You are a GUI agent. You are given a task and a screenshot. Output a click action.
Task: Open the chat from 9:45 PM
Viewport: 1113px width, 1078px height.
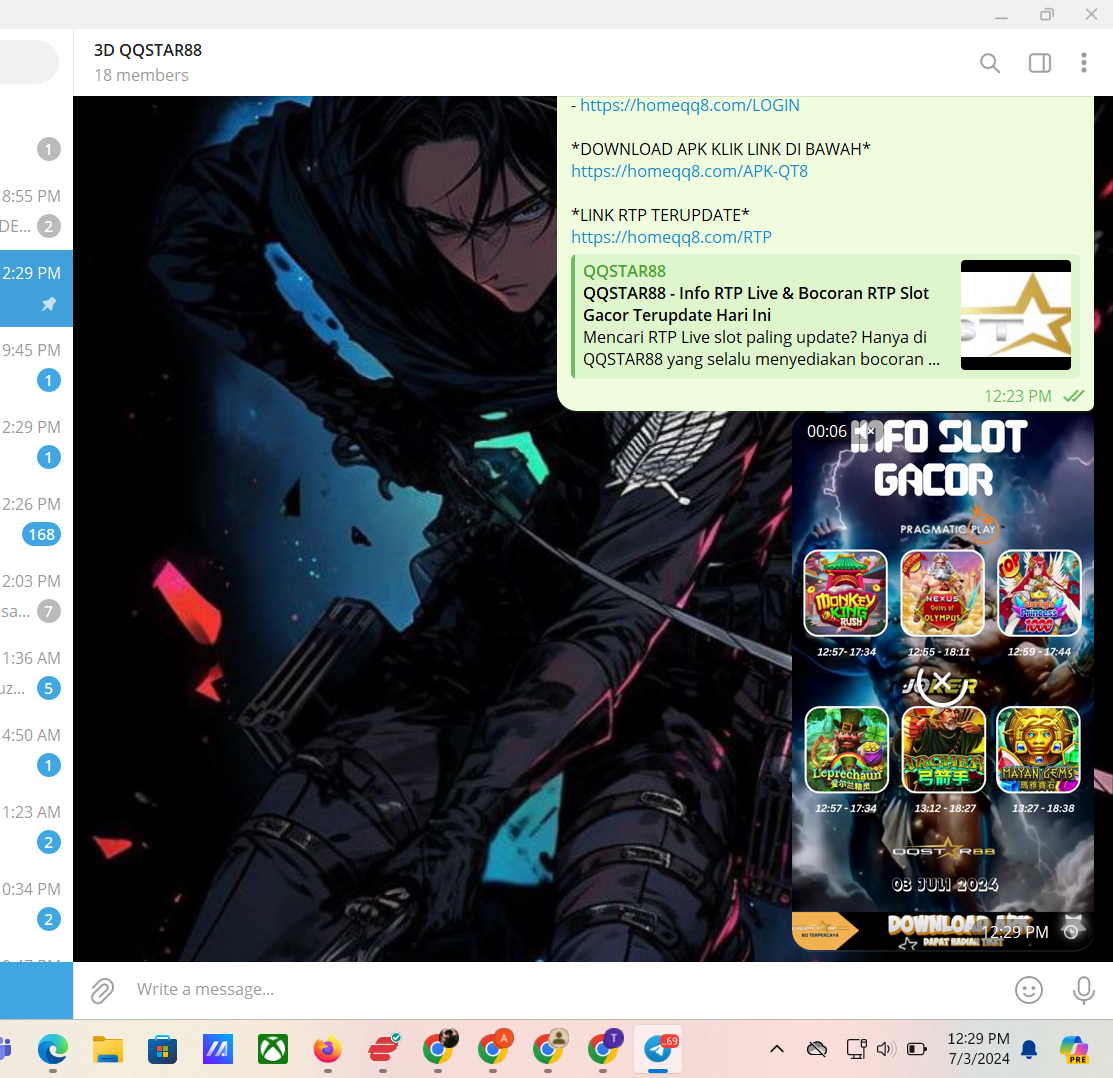(x=36, y=365)
